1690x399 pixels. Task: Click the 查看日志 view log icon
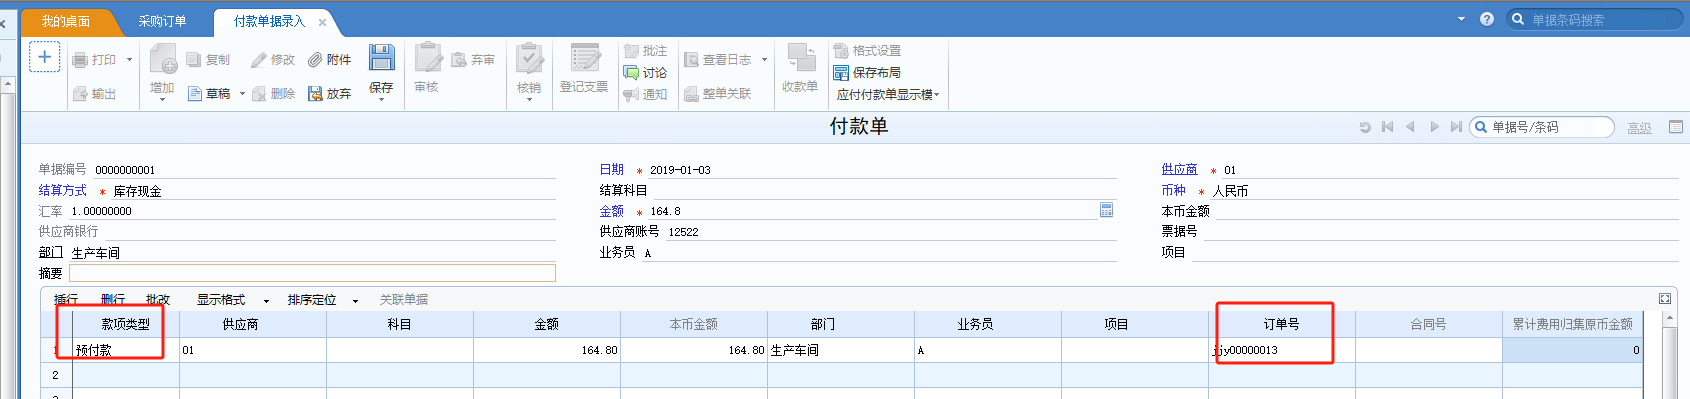(x=691, y=60)
